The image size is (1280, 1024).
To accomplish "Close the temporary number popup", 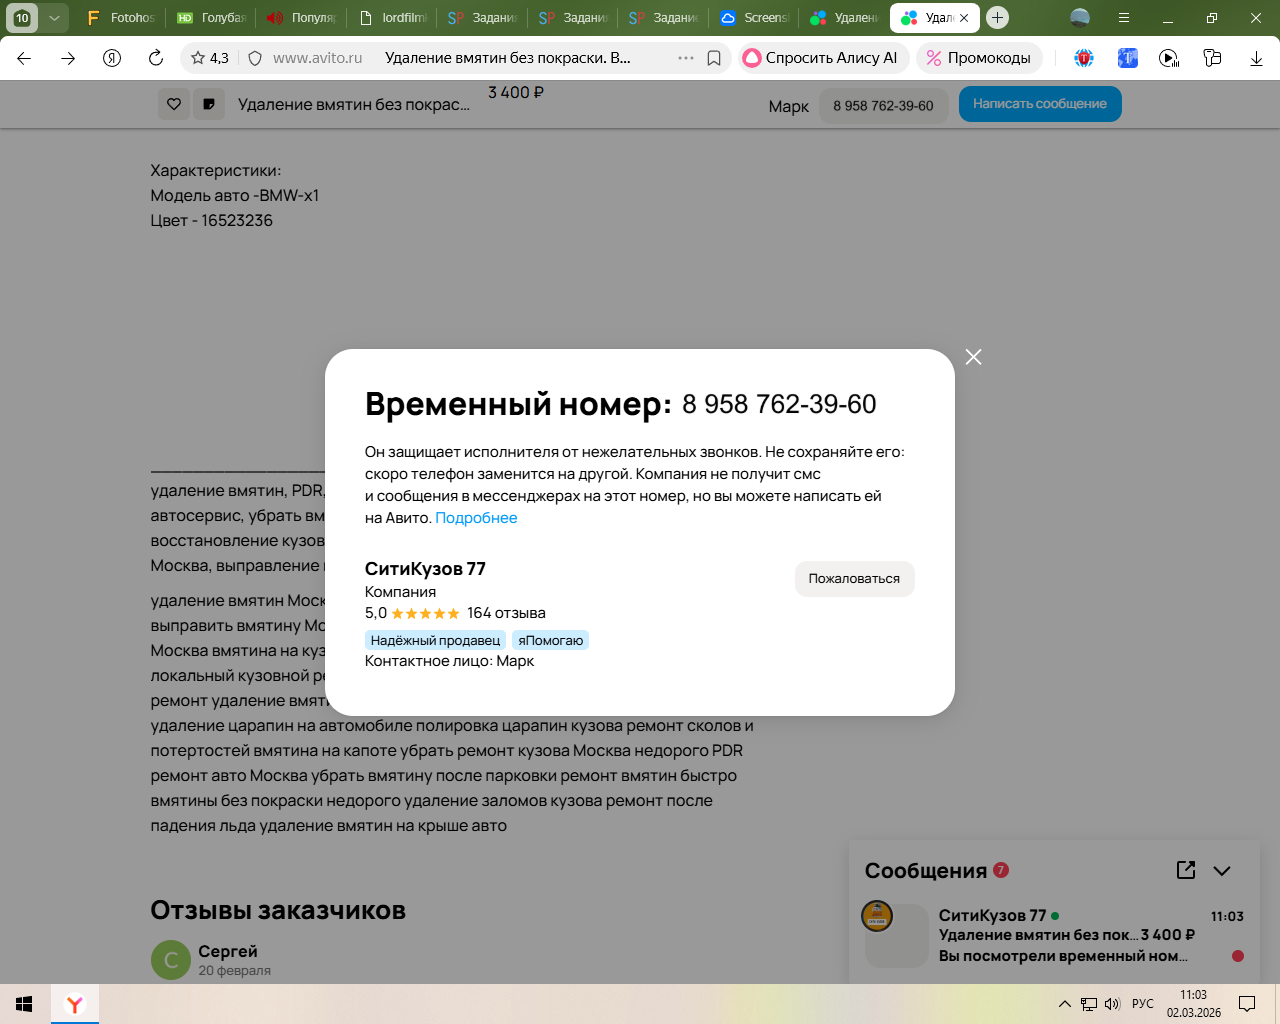I will (973, 357).
